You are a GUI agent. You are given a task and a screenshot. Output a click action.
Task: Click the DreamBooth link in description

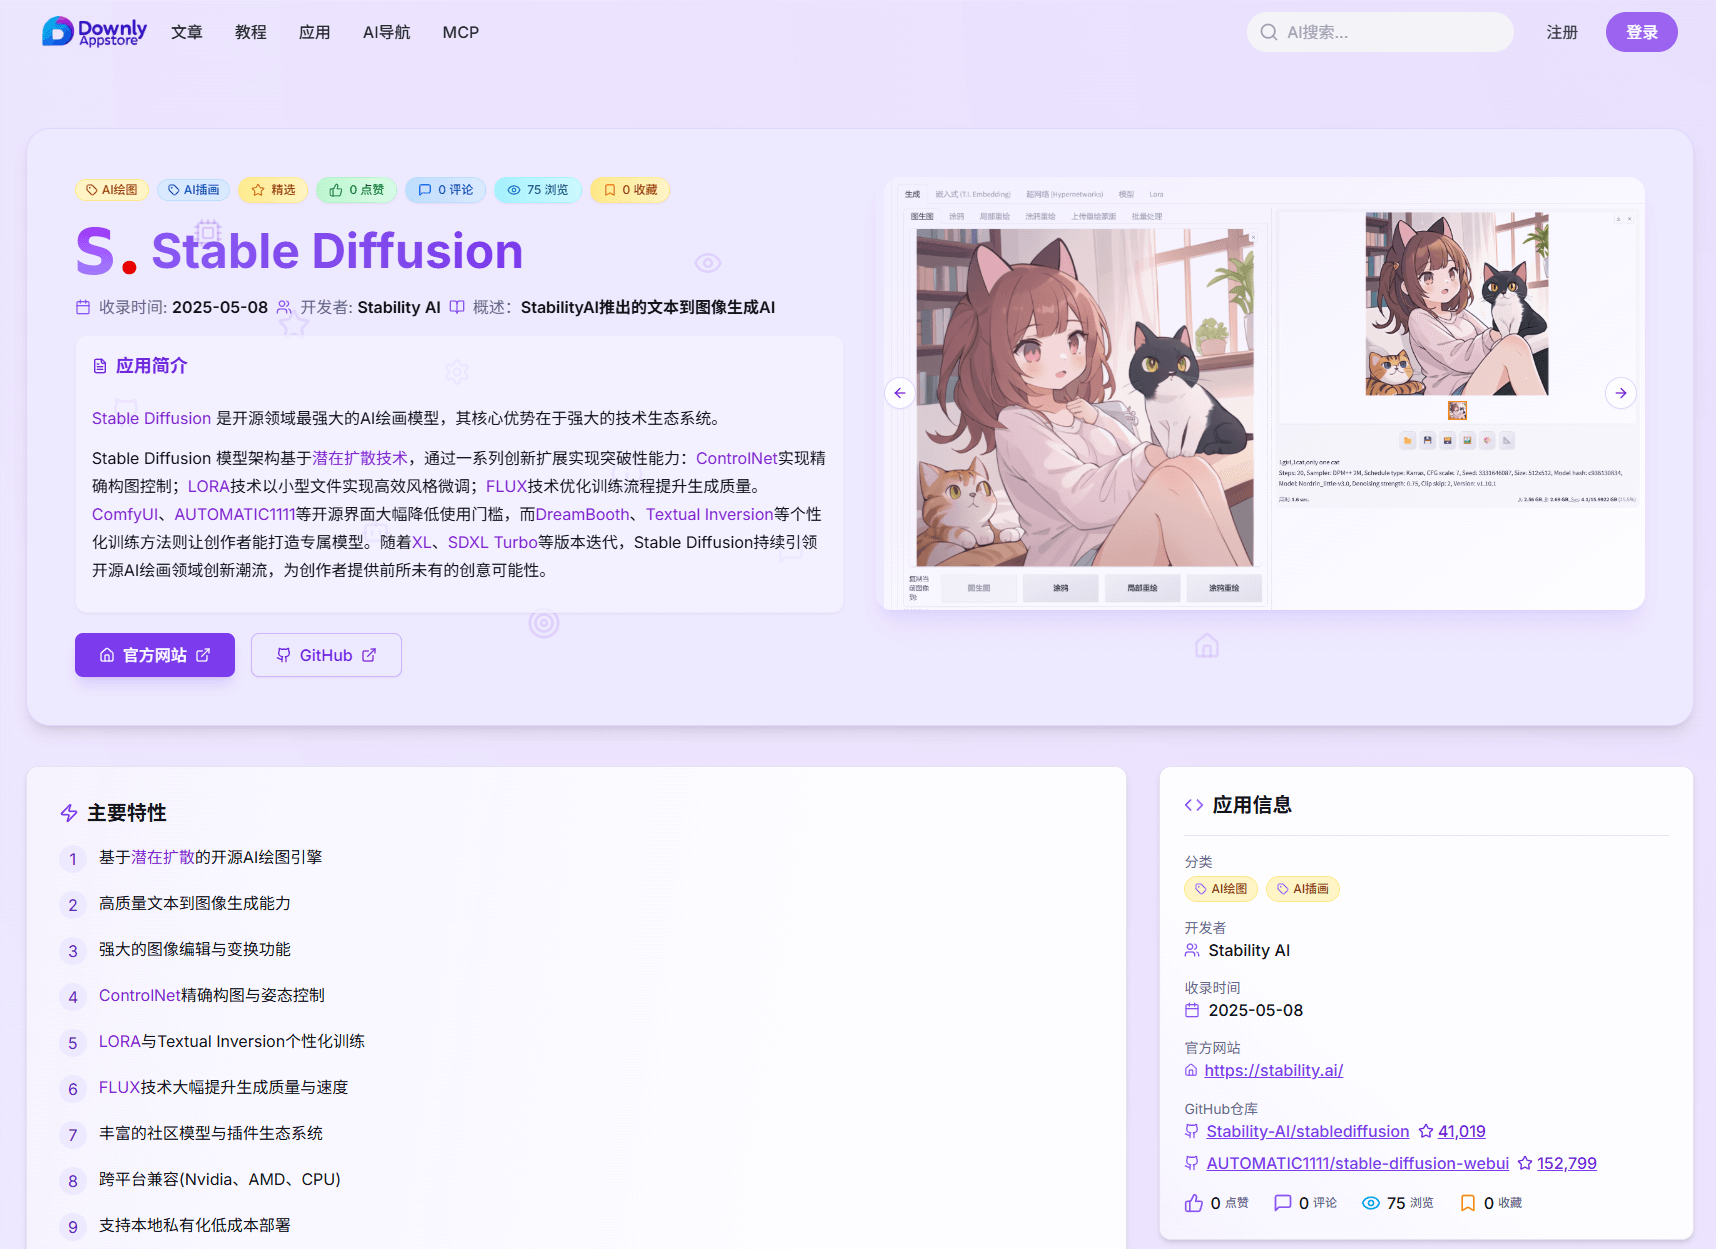(x=583, y=514)
